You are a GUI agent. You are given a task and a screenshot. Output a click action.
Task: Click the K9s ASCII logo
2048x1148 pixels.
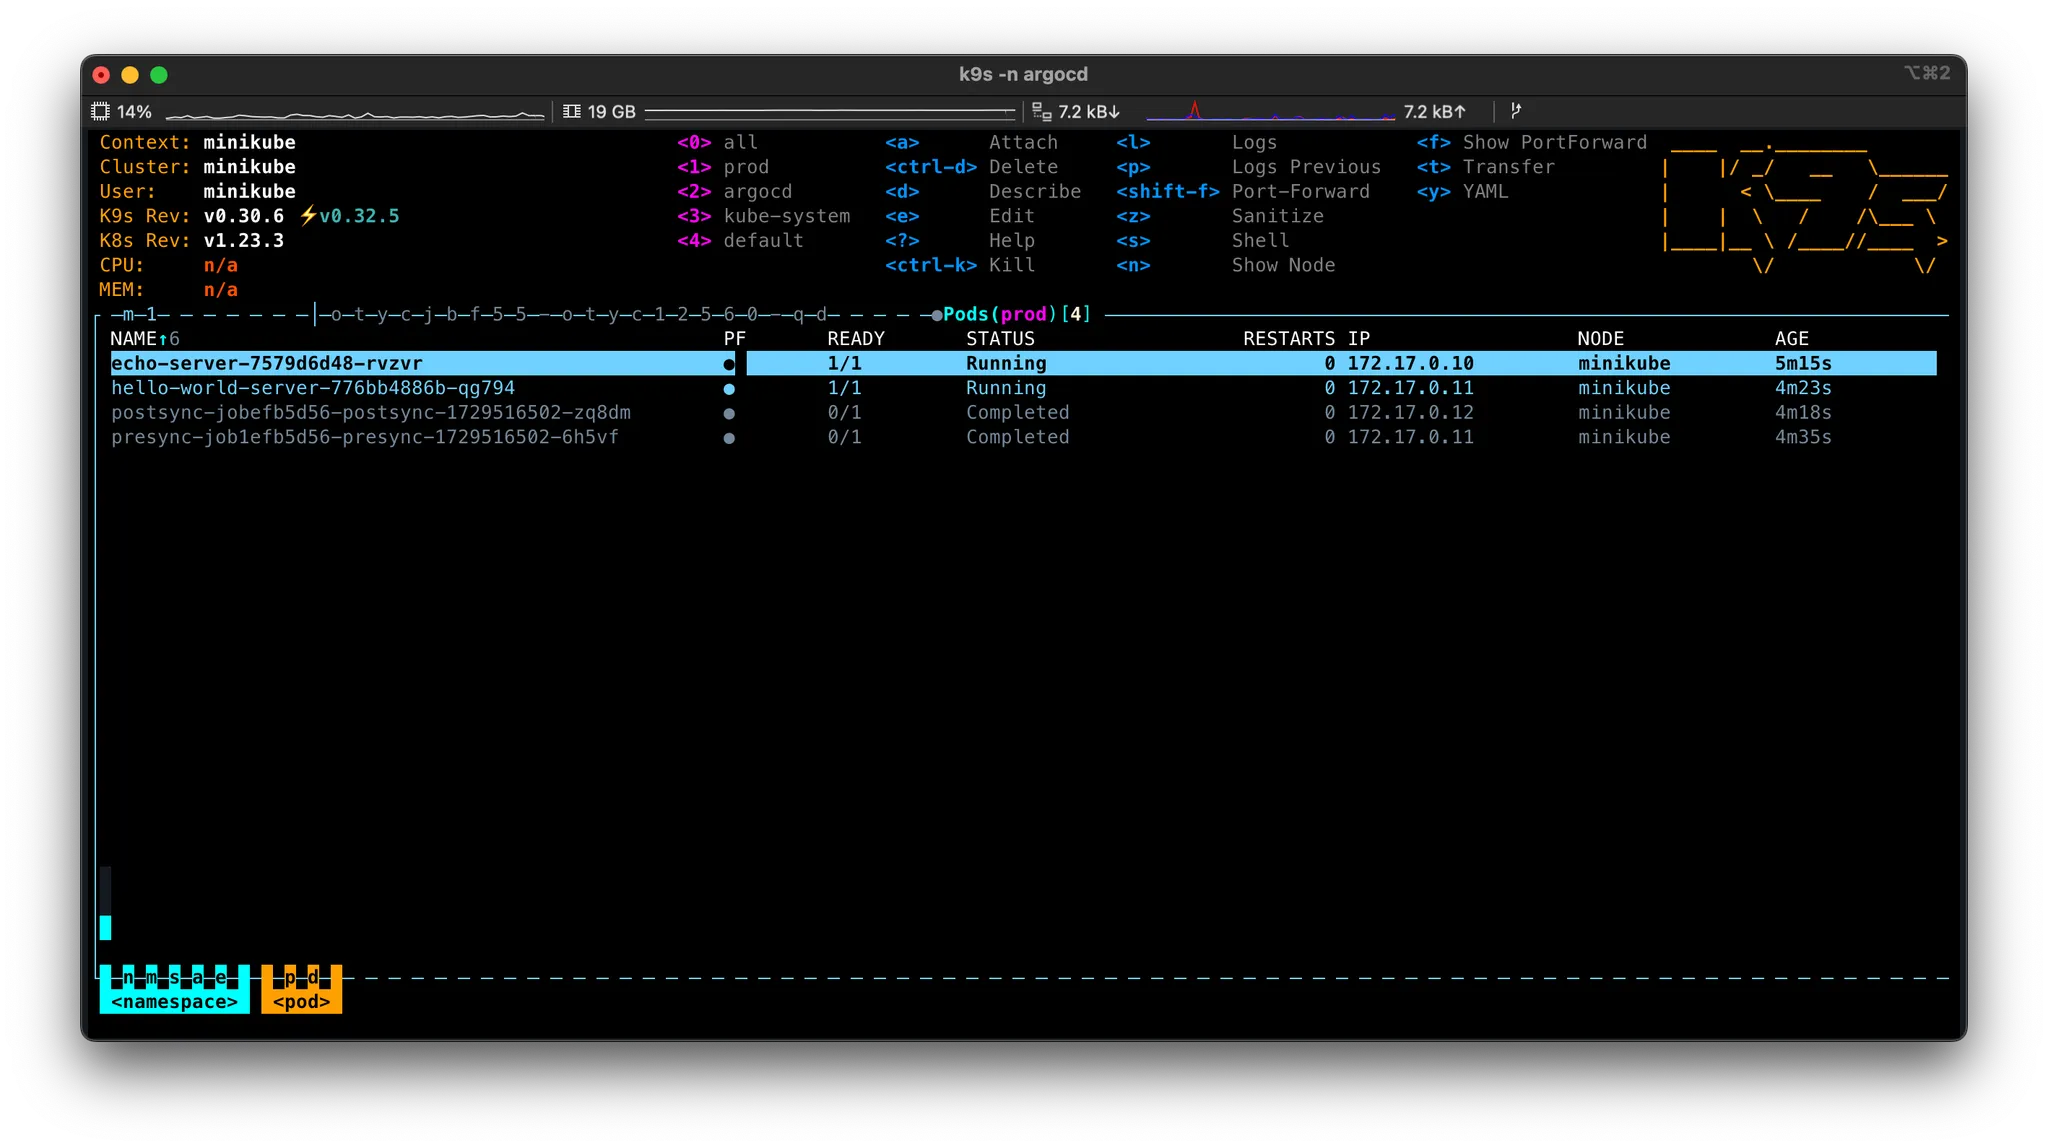(1805, 208)
